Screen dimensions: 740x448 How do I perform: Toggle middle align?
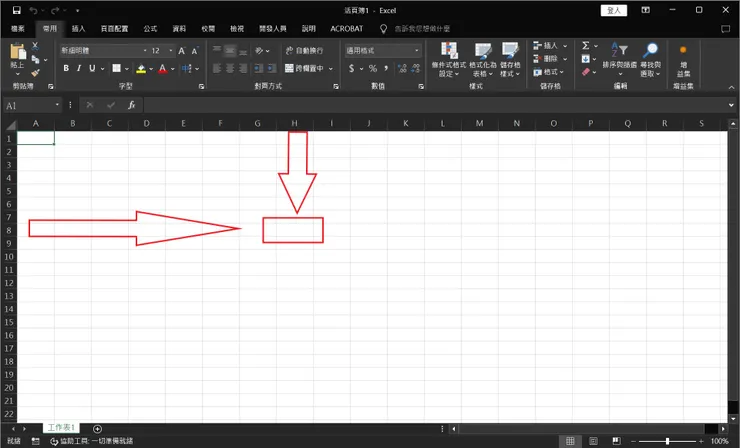230,51
